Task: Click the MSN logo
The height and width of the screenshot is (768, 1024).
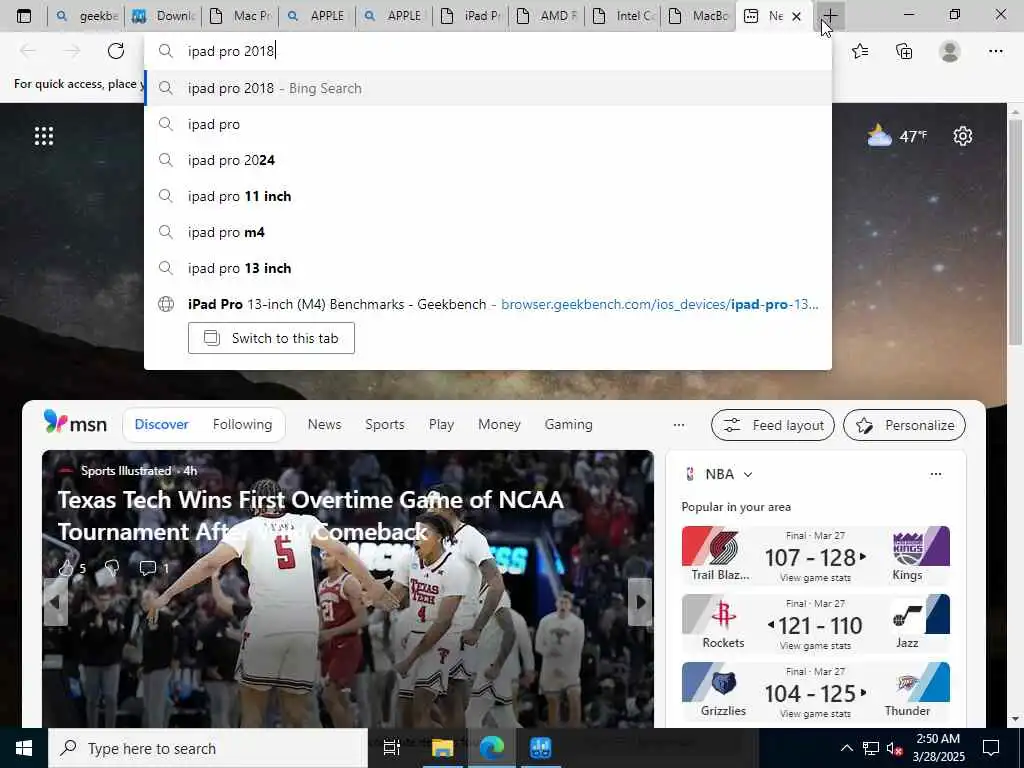Action: click(x=74, y=423)
